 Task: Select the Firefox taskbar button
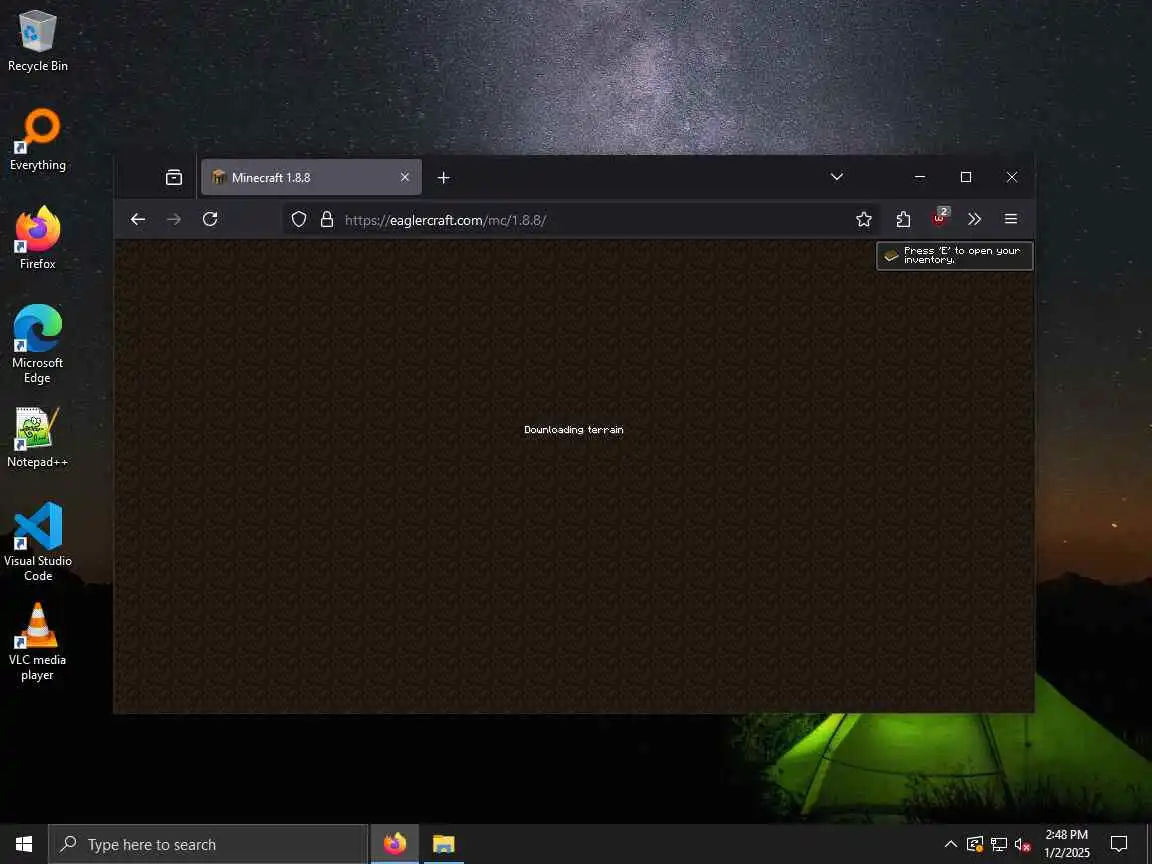click(395, 844)
